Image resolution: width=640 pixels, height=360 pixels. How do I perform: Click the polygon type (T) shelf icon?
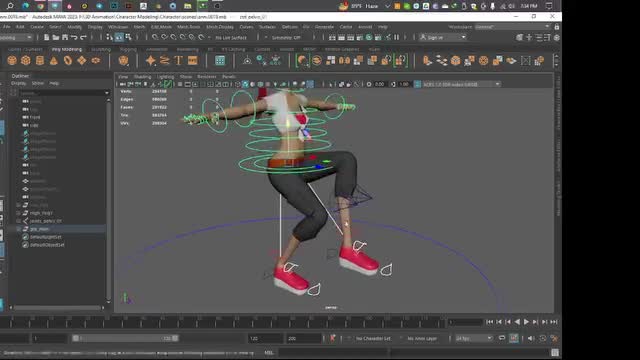pos(178,61)
